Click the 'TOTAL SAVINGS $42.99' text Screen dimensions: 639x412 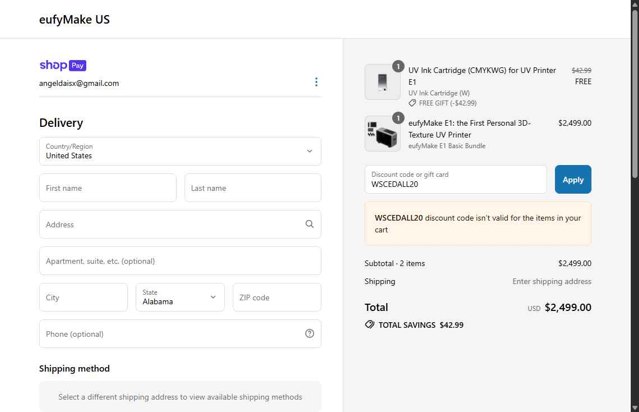point(421,325)
